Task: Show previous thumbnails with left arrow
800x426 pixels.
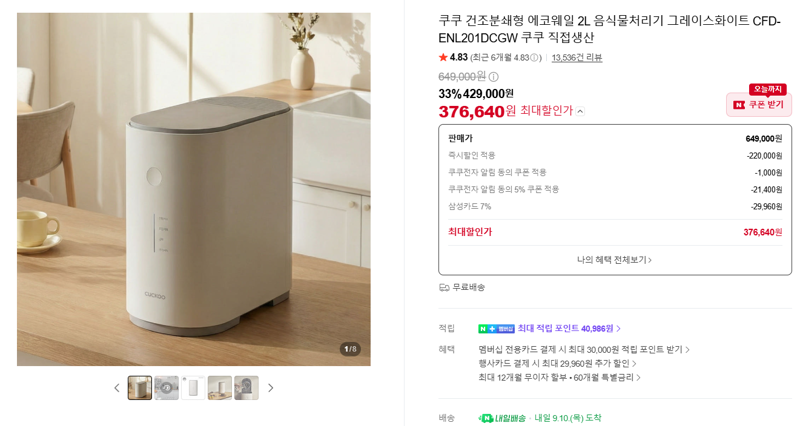Action: click(x=117, y=388)
